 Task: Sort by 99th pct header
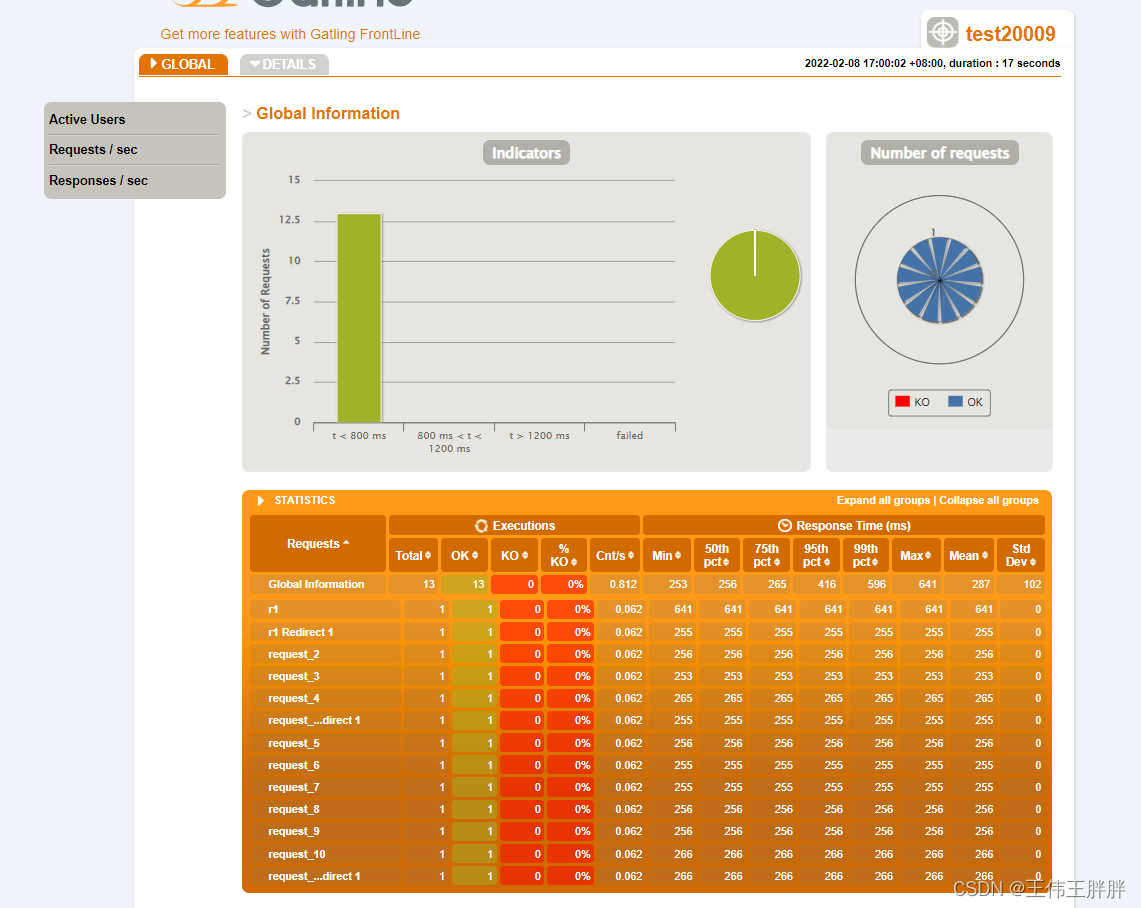click(866, 555)
